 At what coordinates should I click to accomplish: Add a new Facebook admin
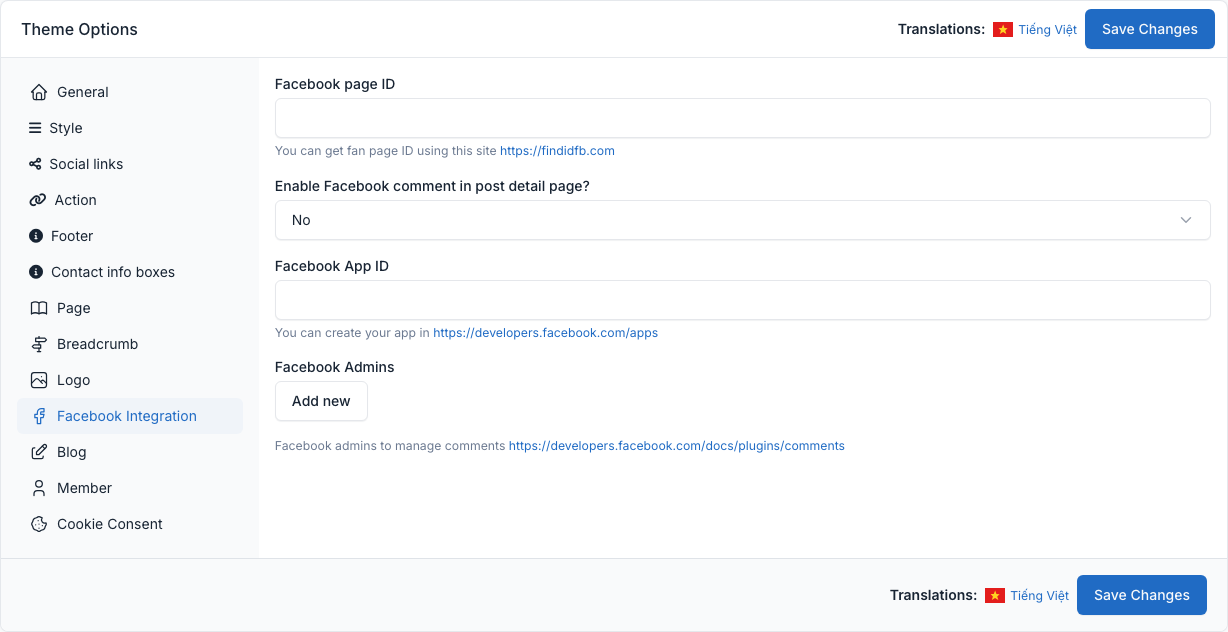(x=321, y=401)
